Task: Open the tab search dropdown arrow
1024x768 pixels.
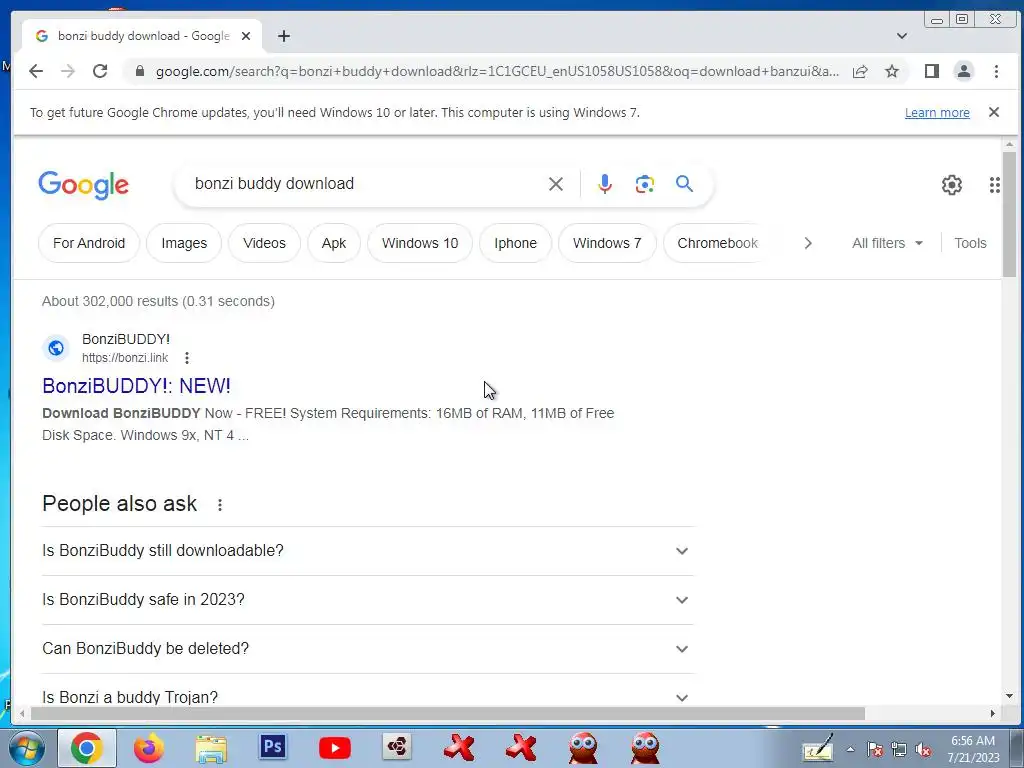Action: pos(902,36)
